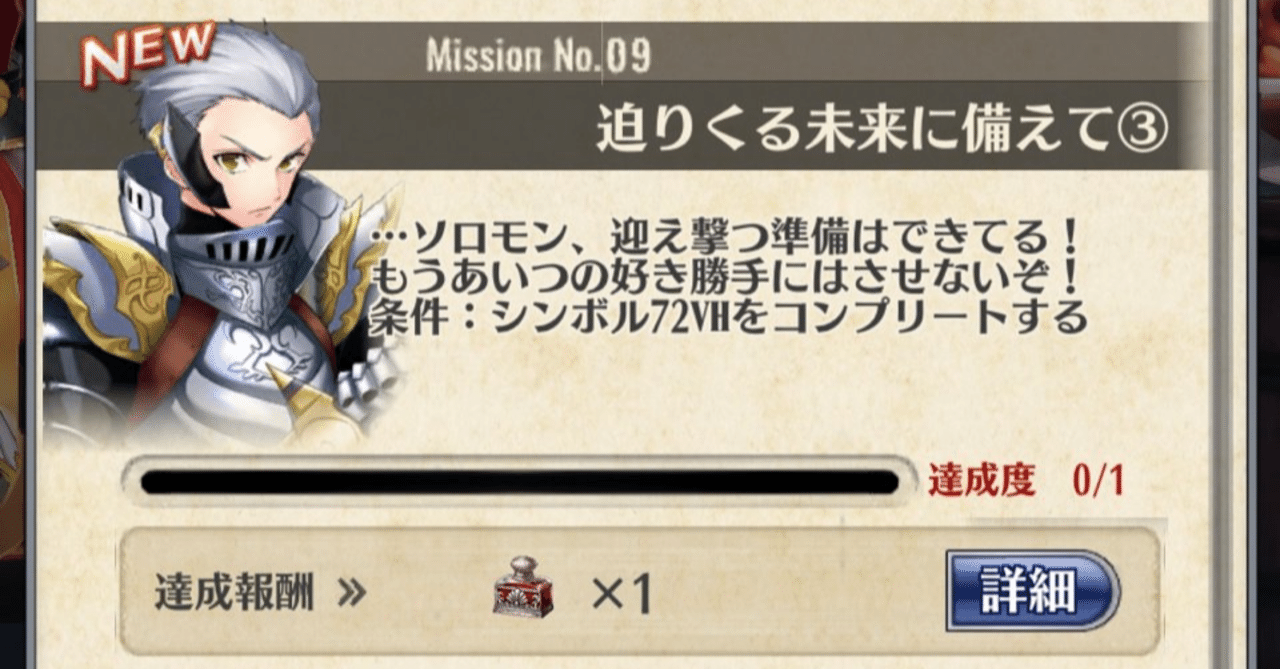Screen dimensions: 1280x669
Task: Click the 達成報酬 reward label
Action: (234, 594)
